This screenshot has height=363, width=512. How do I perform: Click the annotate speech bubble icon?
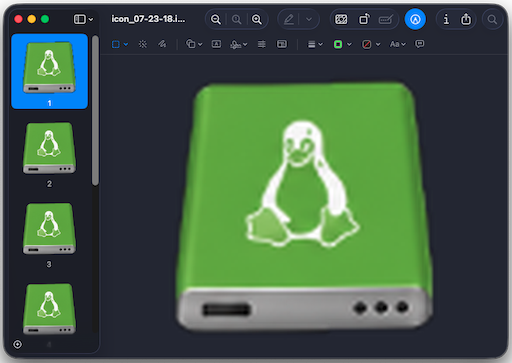[420, 44]
